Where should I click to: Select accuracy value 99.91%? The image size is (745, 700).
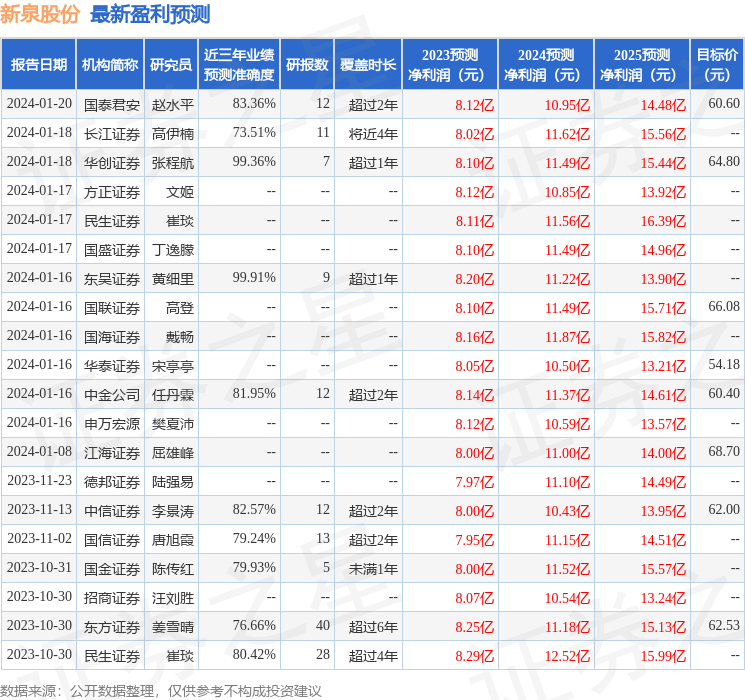click(x=254, y=278)
